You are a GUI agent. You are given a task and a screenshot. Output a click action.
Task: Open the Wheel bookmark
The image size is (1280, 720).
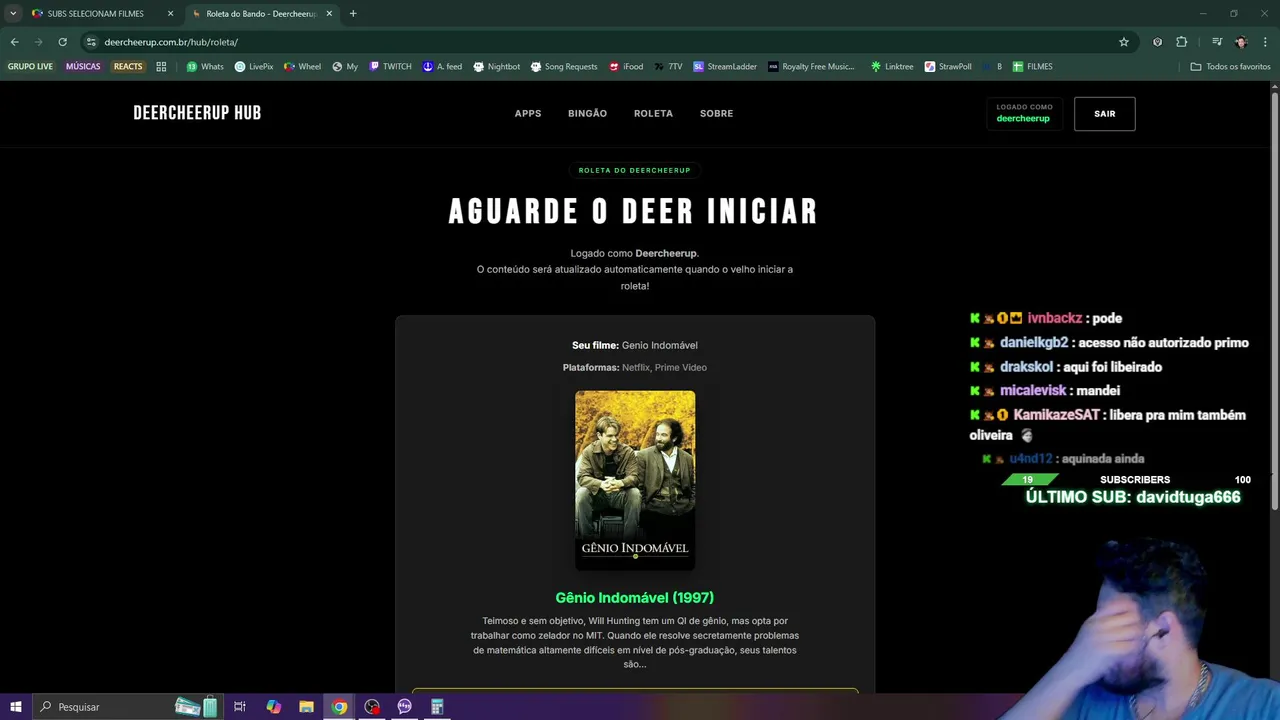click(303, 66)
